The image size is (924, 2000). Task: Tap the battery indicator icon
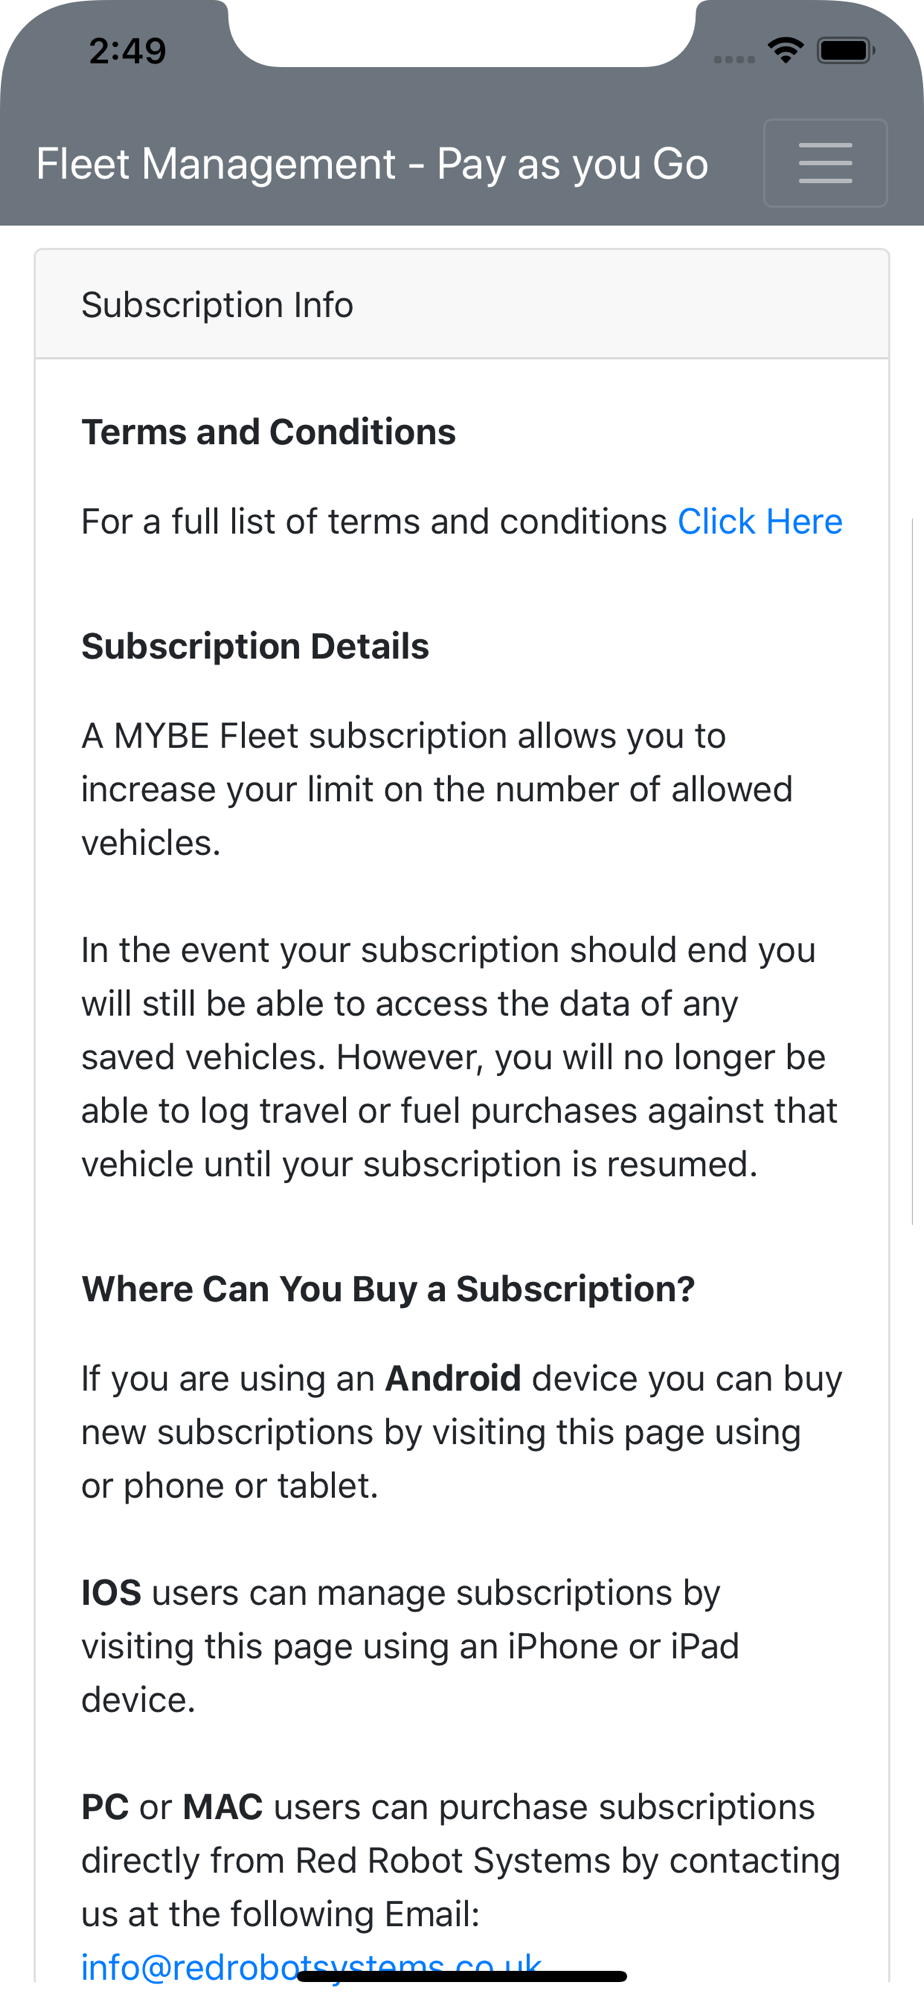tap(846, 50)
